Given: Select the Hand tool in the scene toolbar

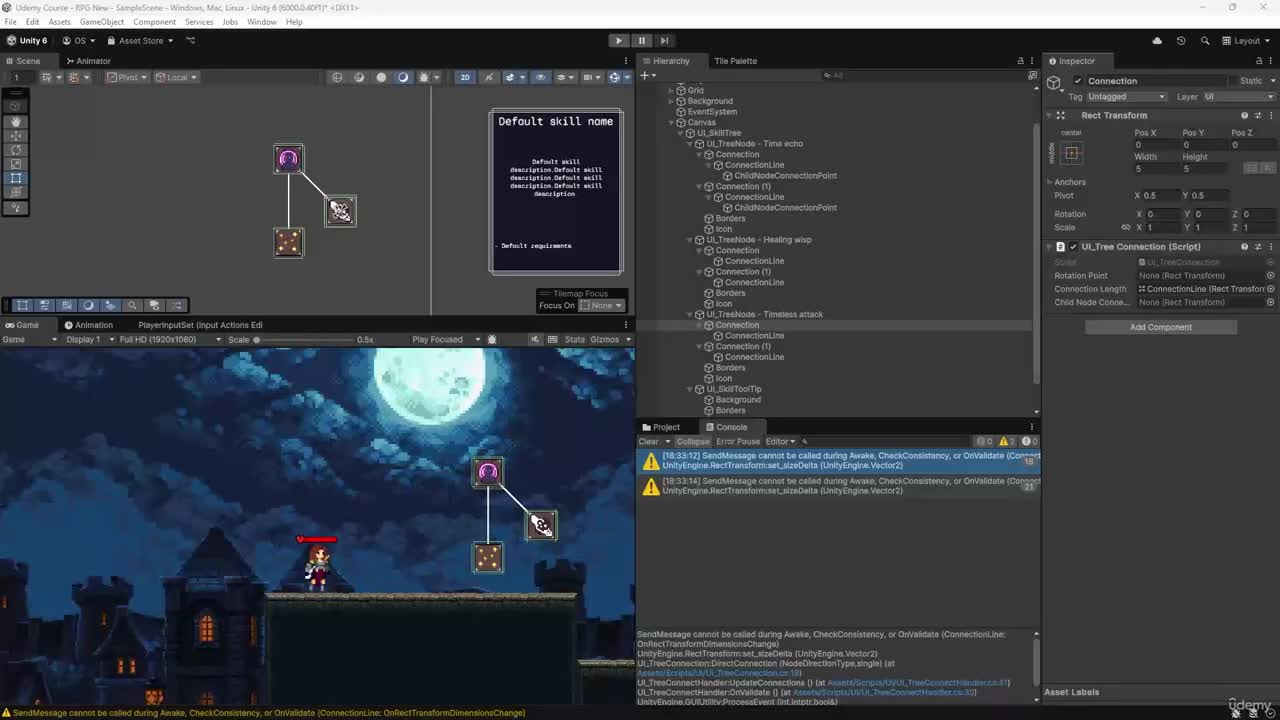Looking at the screenshot, I should tap(16, 121).
